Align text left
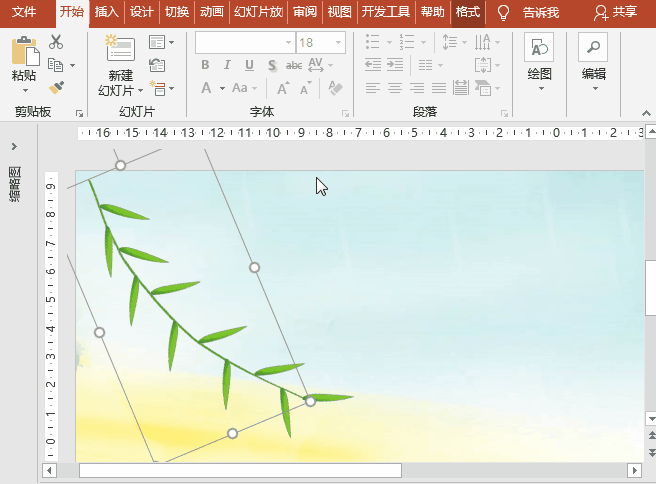 tap(373, 88)
